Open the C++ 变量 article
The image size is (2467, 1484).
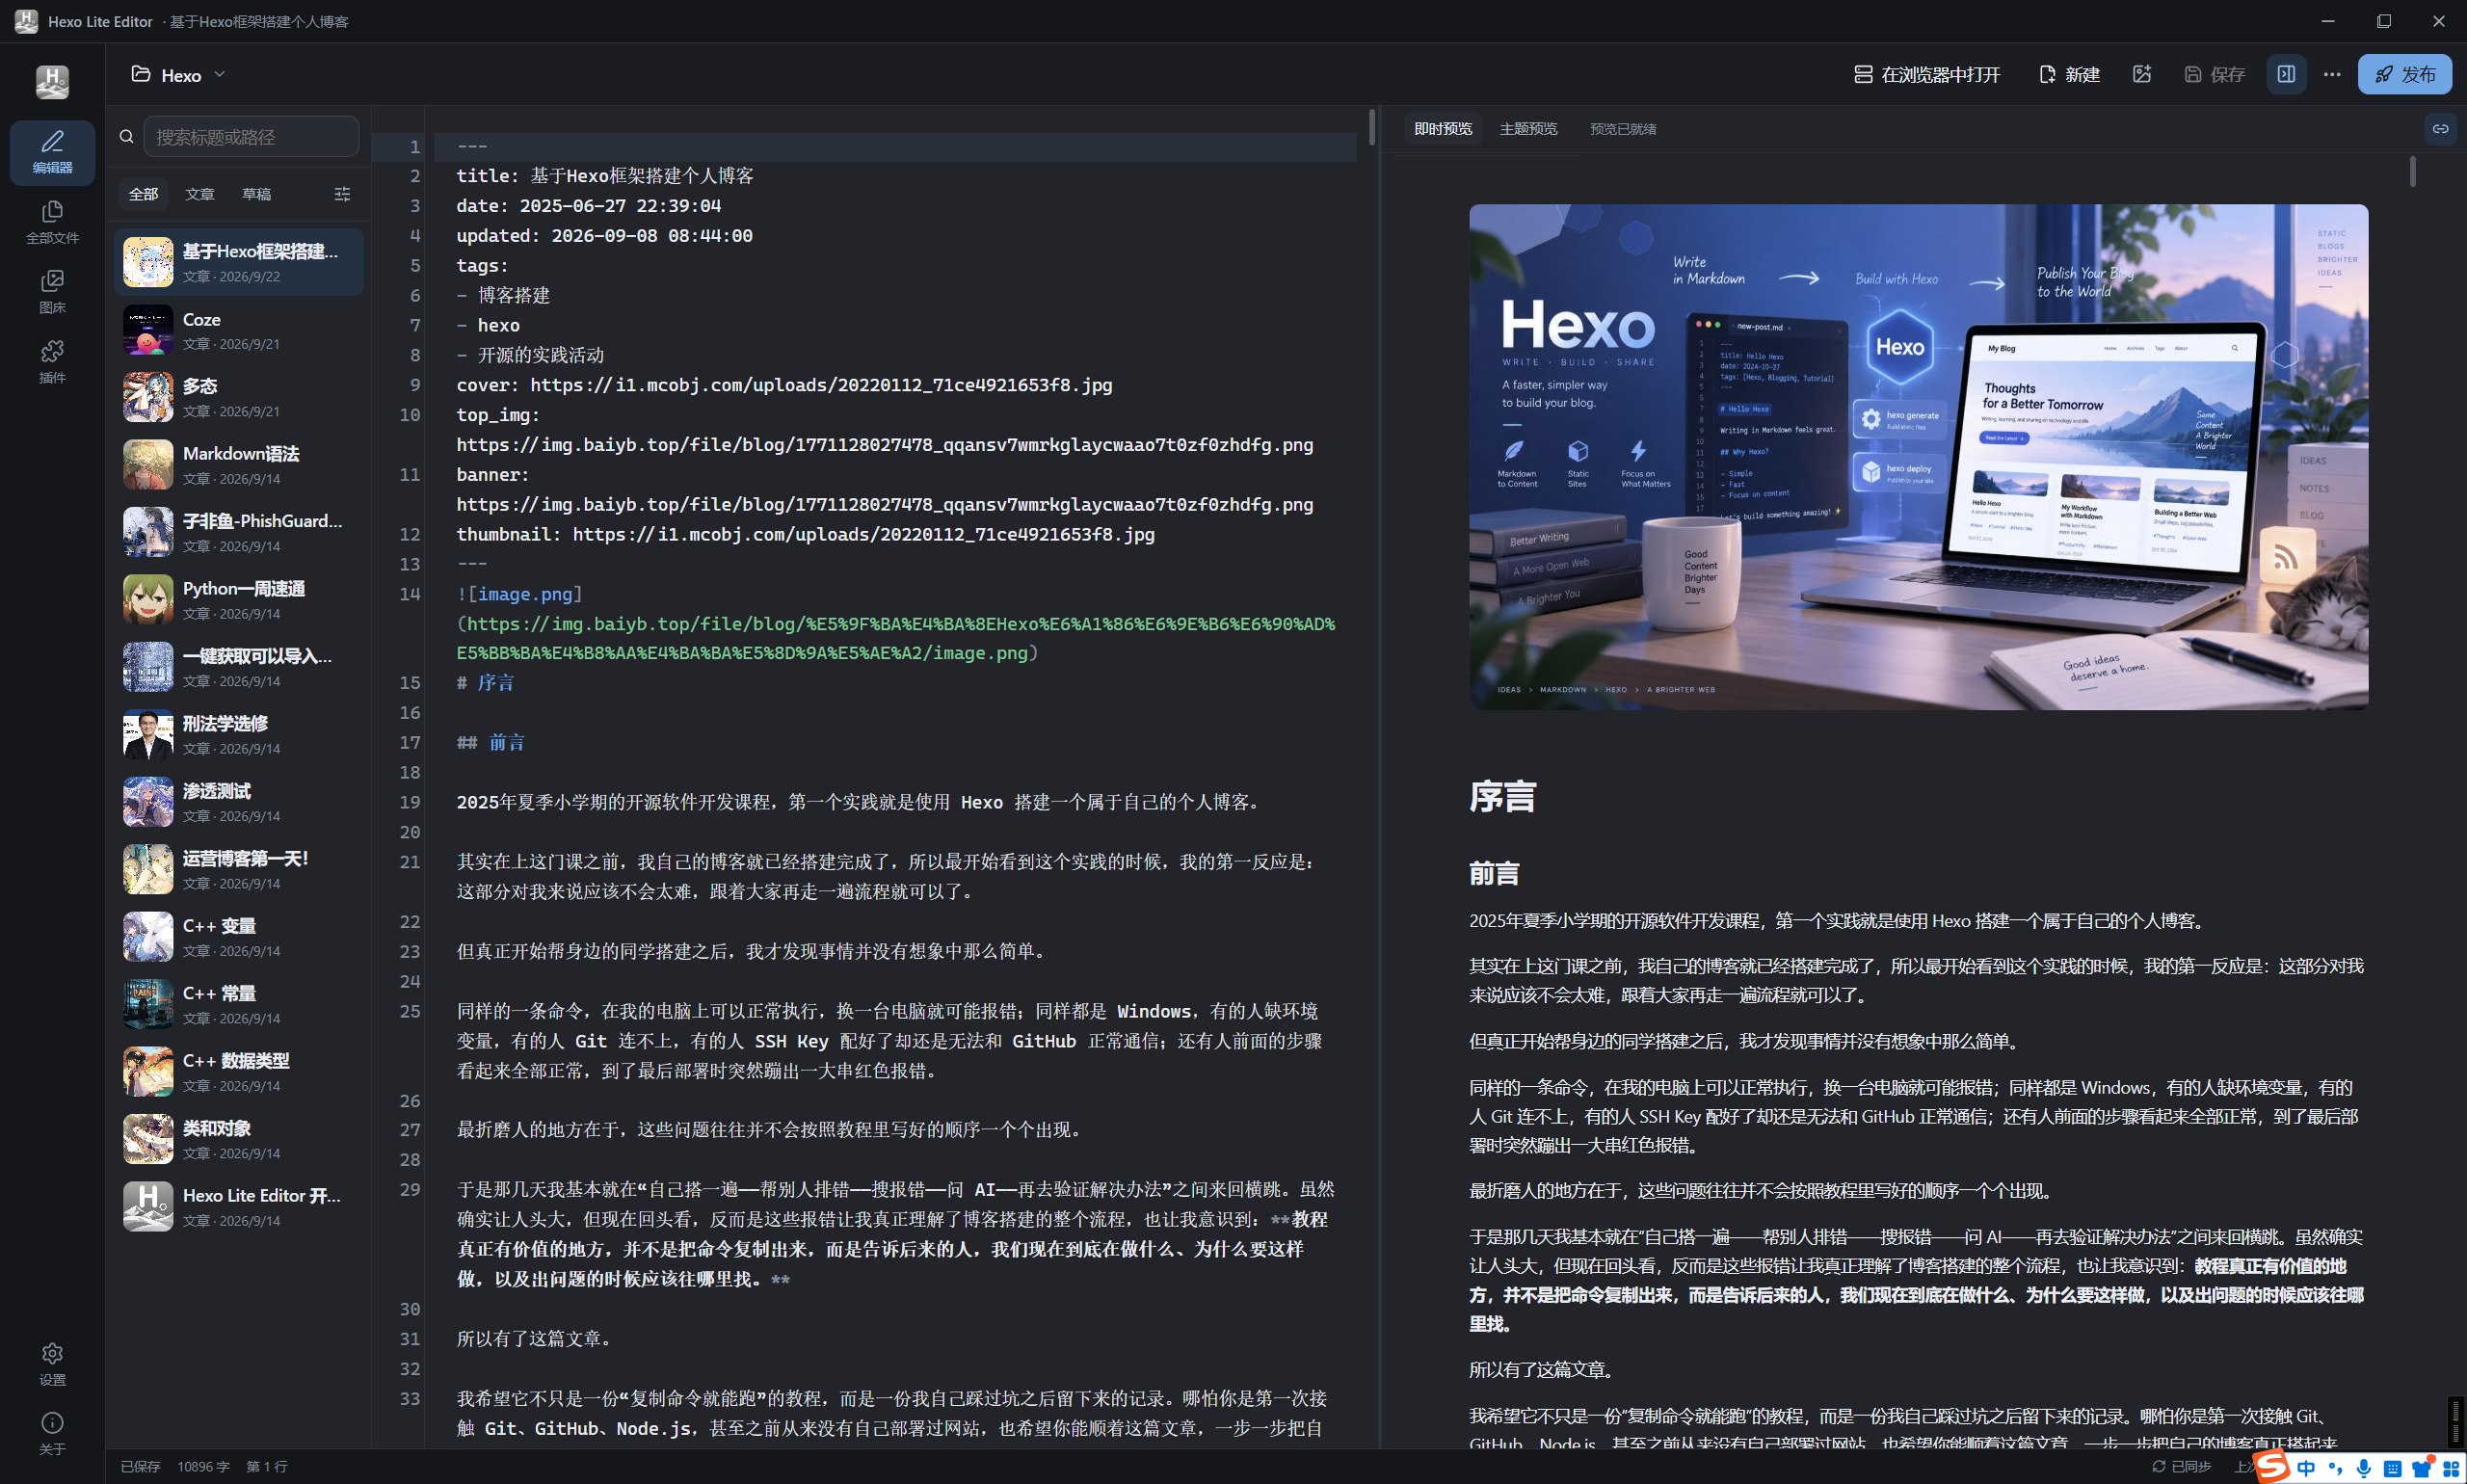coord(238,937)
